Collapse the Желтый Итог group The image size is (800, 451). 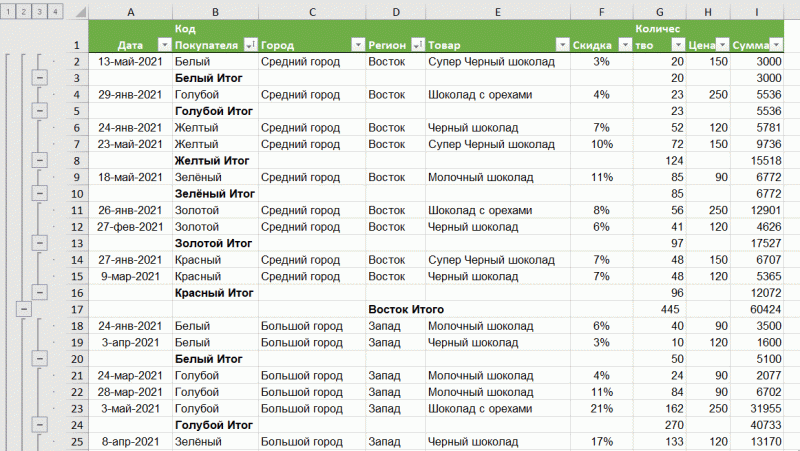(x=39, y=160)
